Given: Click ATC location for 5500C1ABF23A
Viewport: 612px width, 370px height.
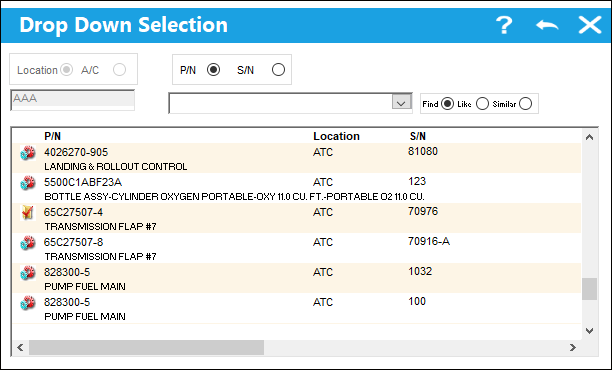Looking at the screenshot, I should click(x=323, y=182).
